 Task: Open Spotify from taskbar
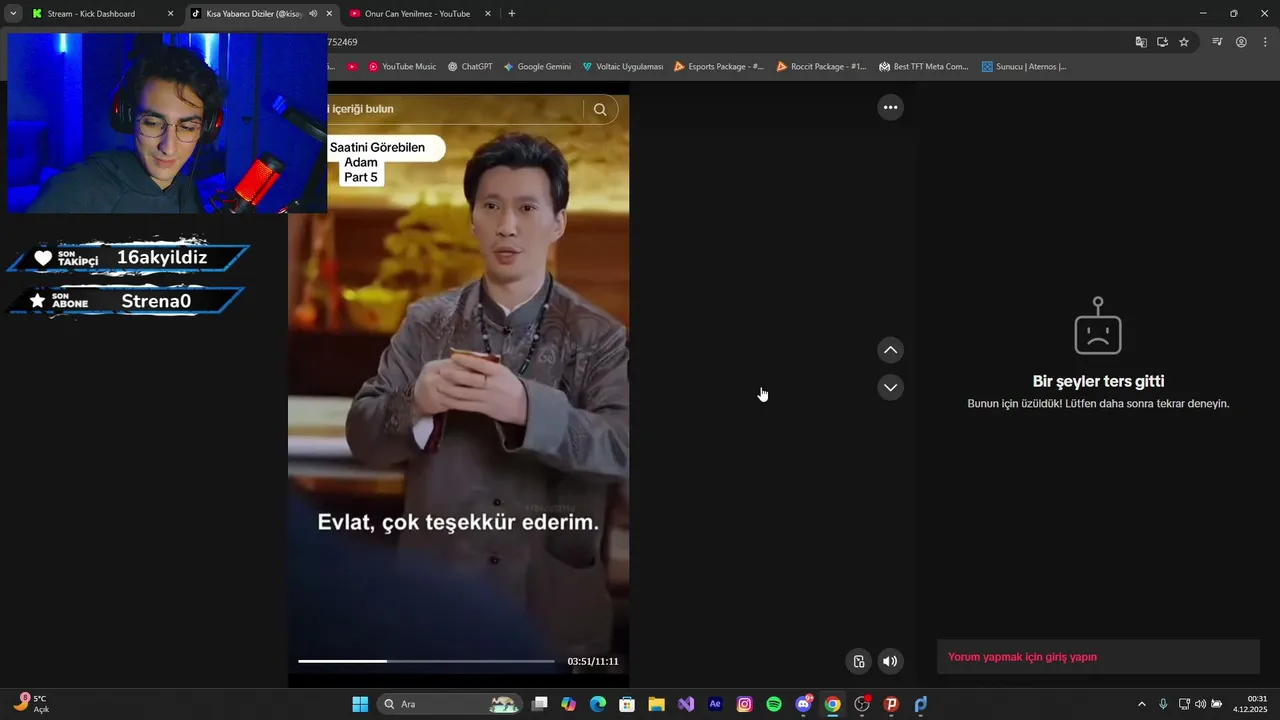774,704
